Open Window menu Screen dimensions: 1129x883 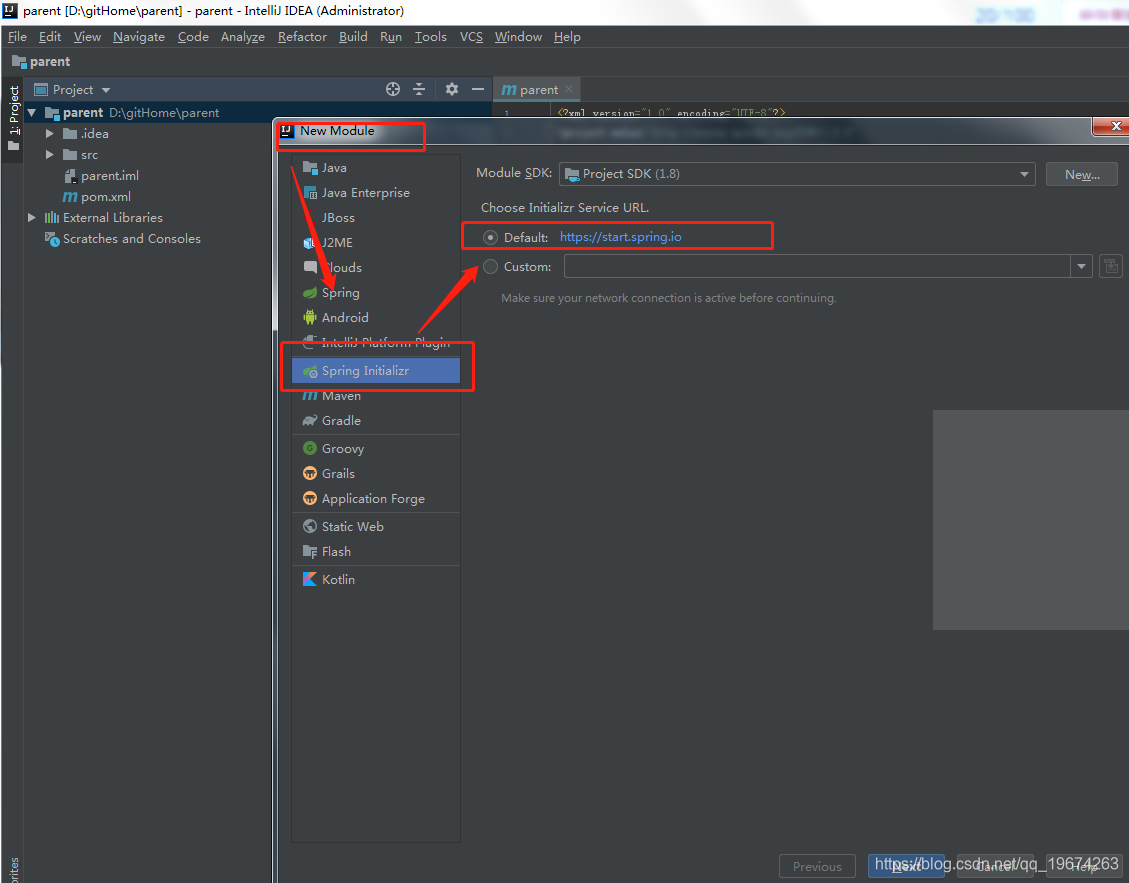(x=518, y=37)
